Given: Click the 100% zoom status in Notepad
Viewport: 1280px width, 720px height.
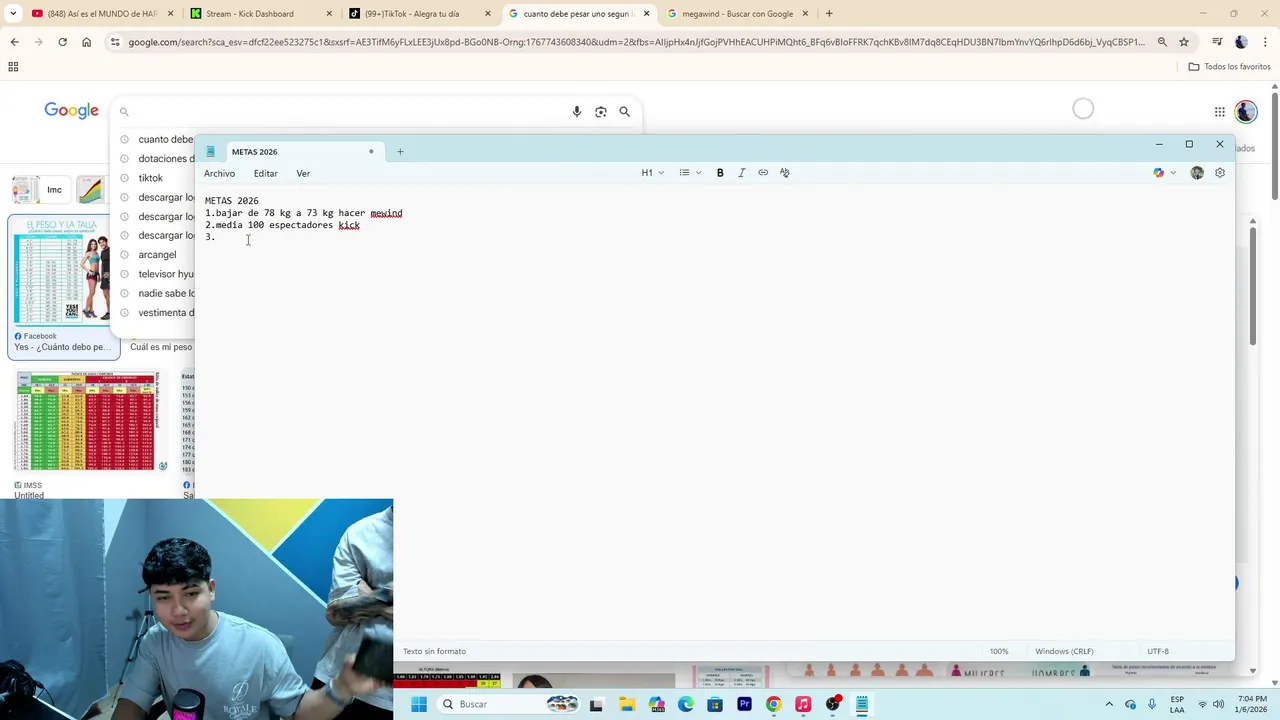Looking at the screenshot, I should [x=999, y=651].
